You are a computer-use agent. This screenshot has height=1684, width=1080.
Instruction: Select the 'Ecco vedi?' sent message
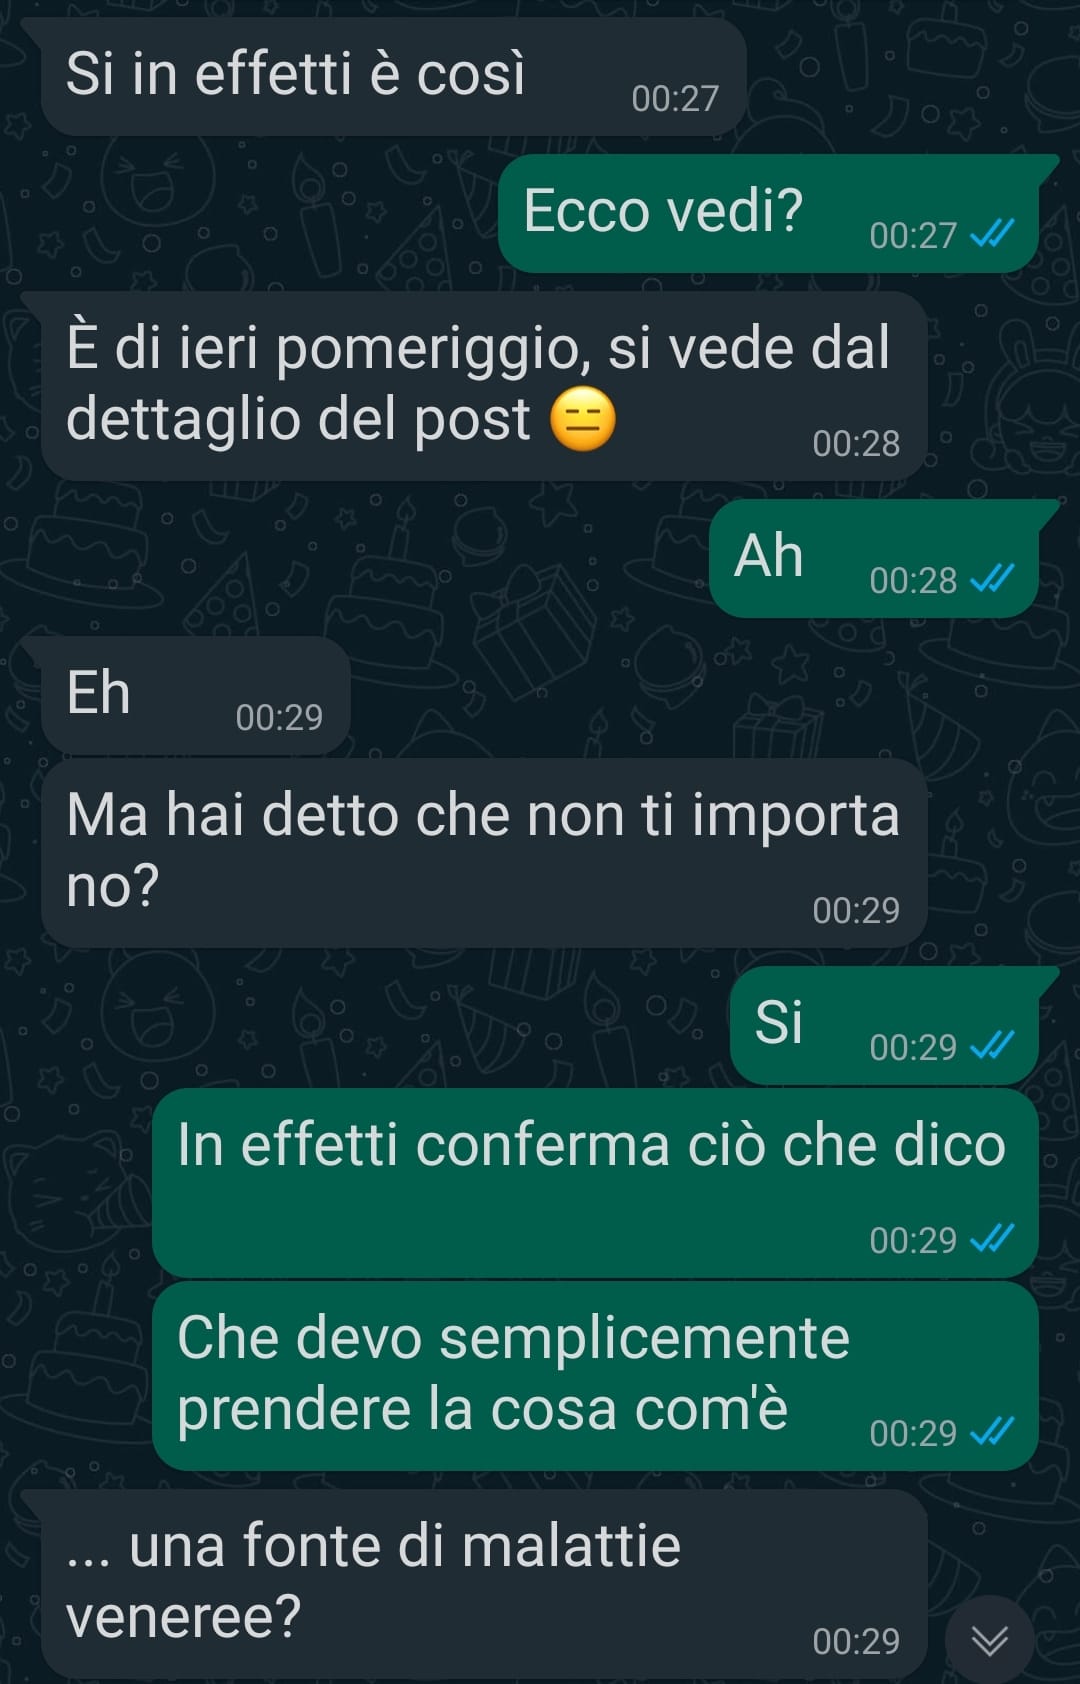(769, 213)
